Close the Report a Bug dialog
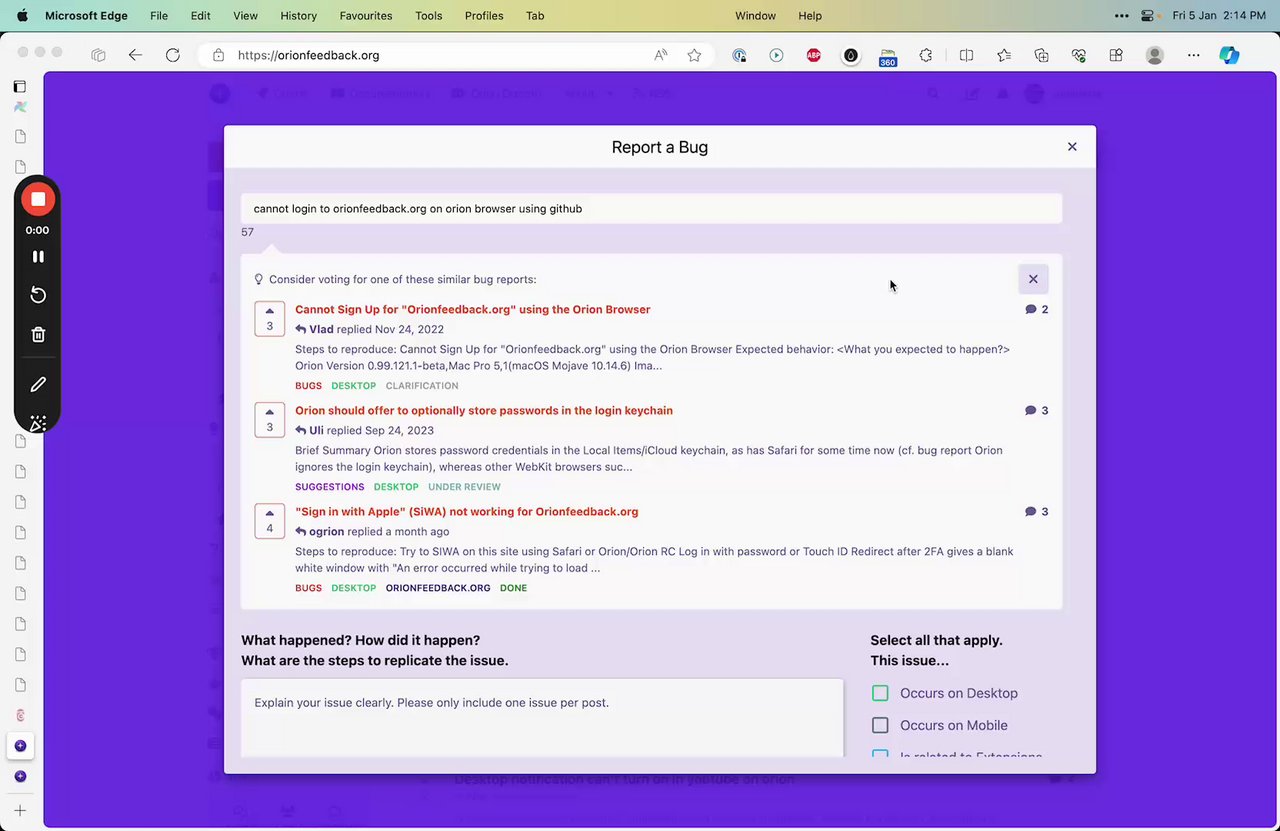Viewport: 1280px width, 831px height. 1072,147
